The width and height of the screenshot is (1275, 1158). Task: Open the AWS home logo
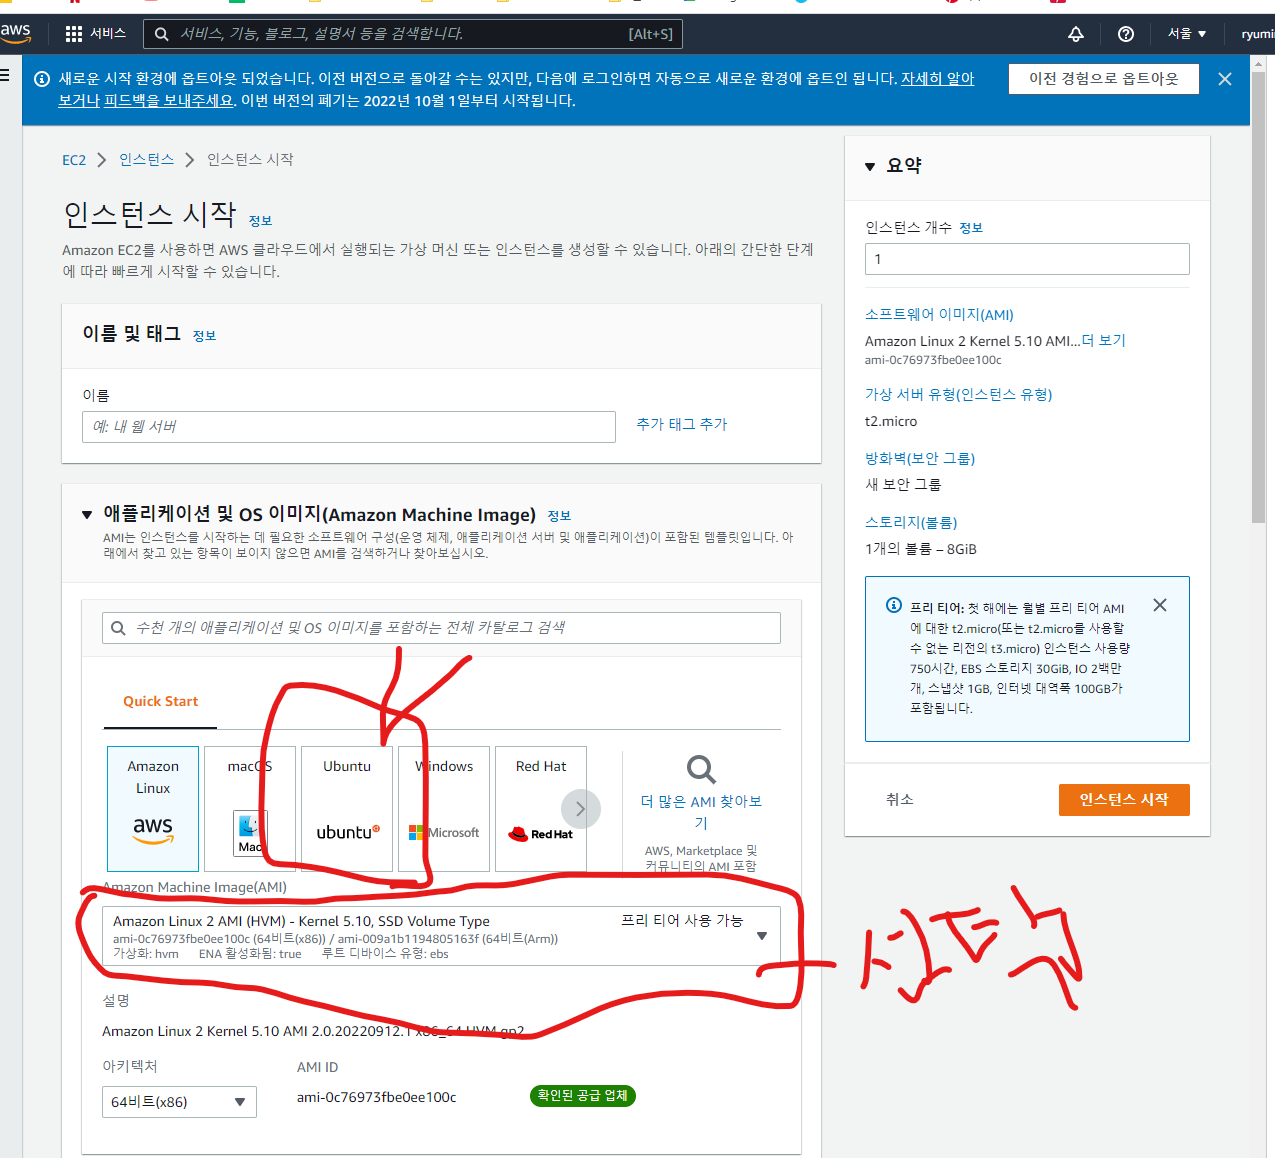tap(16, 33)
